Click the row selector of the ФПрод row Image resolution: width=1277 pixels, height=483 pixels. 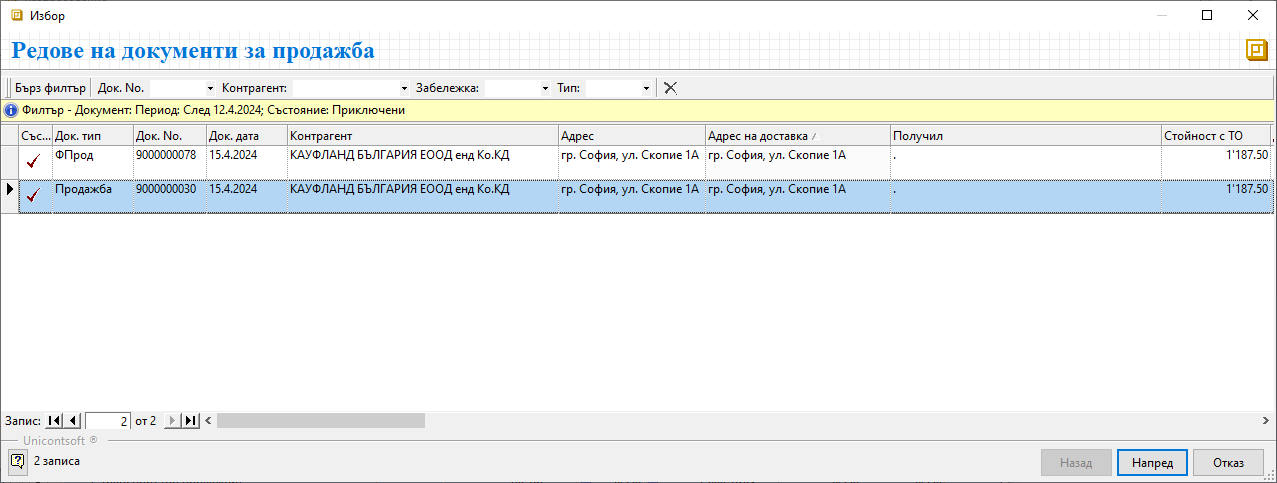pos(10,161)
